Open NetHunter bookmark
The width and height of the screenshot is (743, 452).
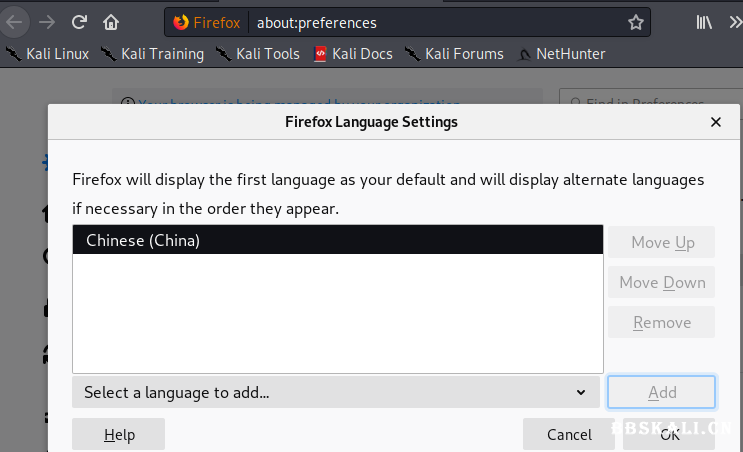pyautogui.click(x=560, y=54)
